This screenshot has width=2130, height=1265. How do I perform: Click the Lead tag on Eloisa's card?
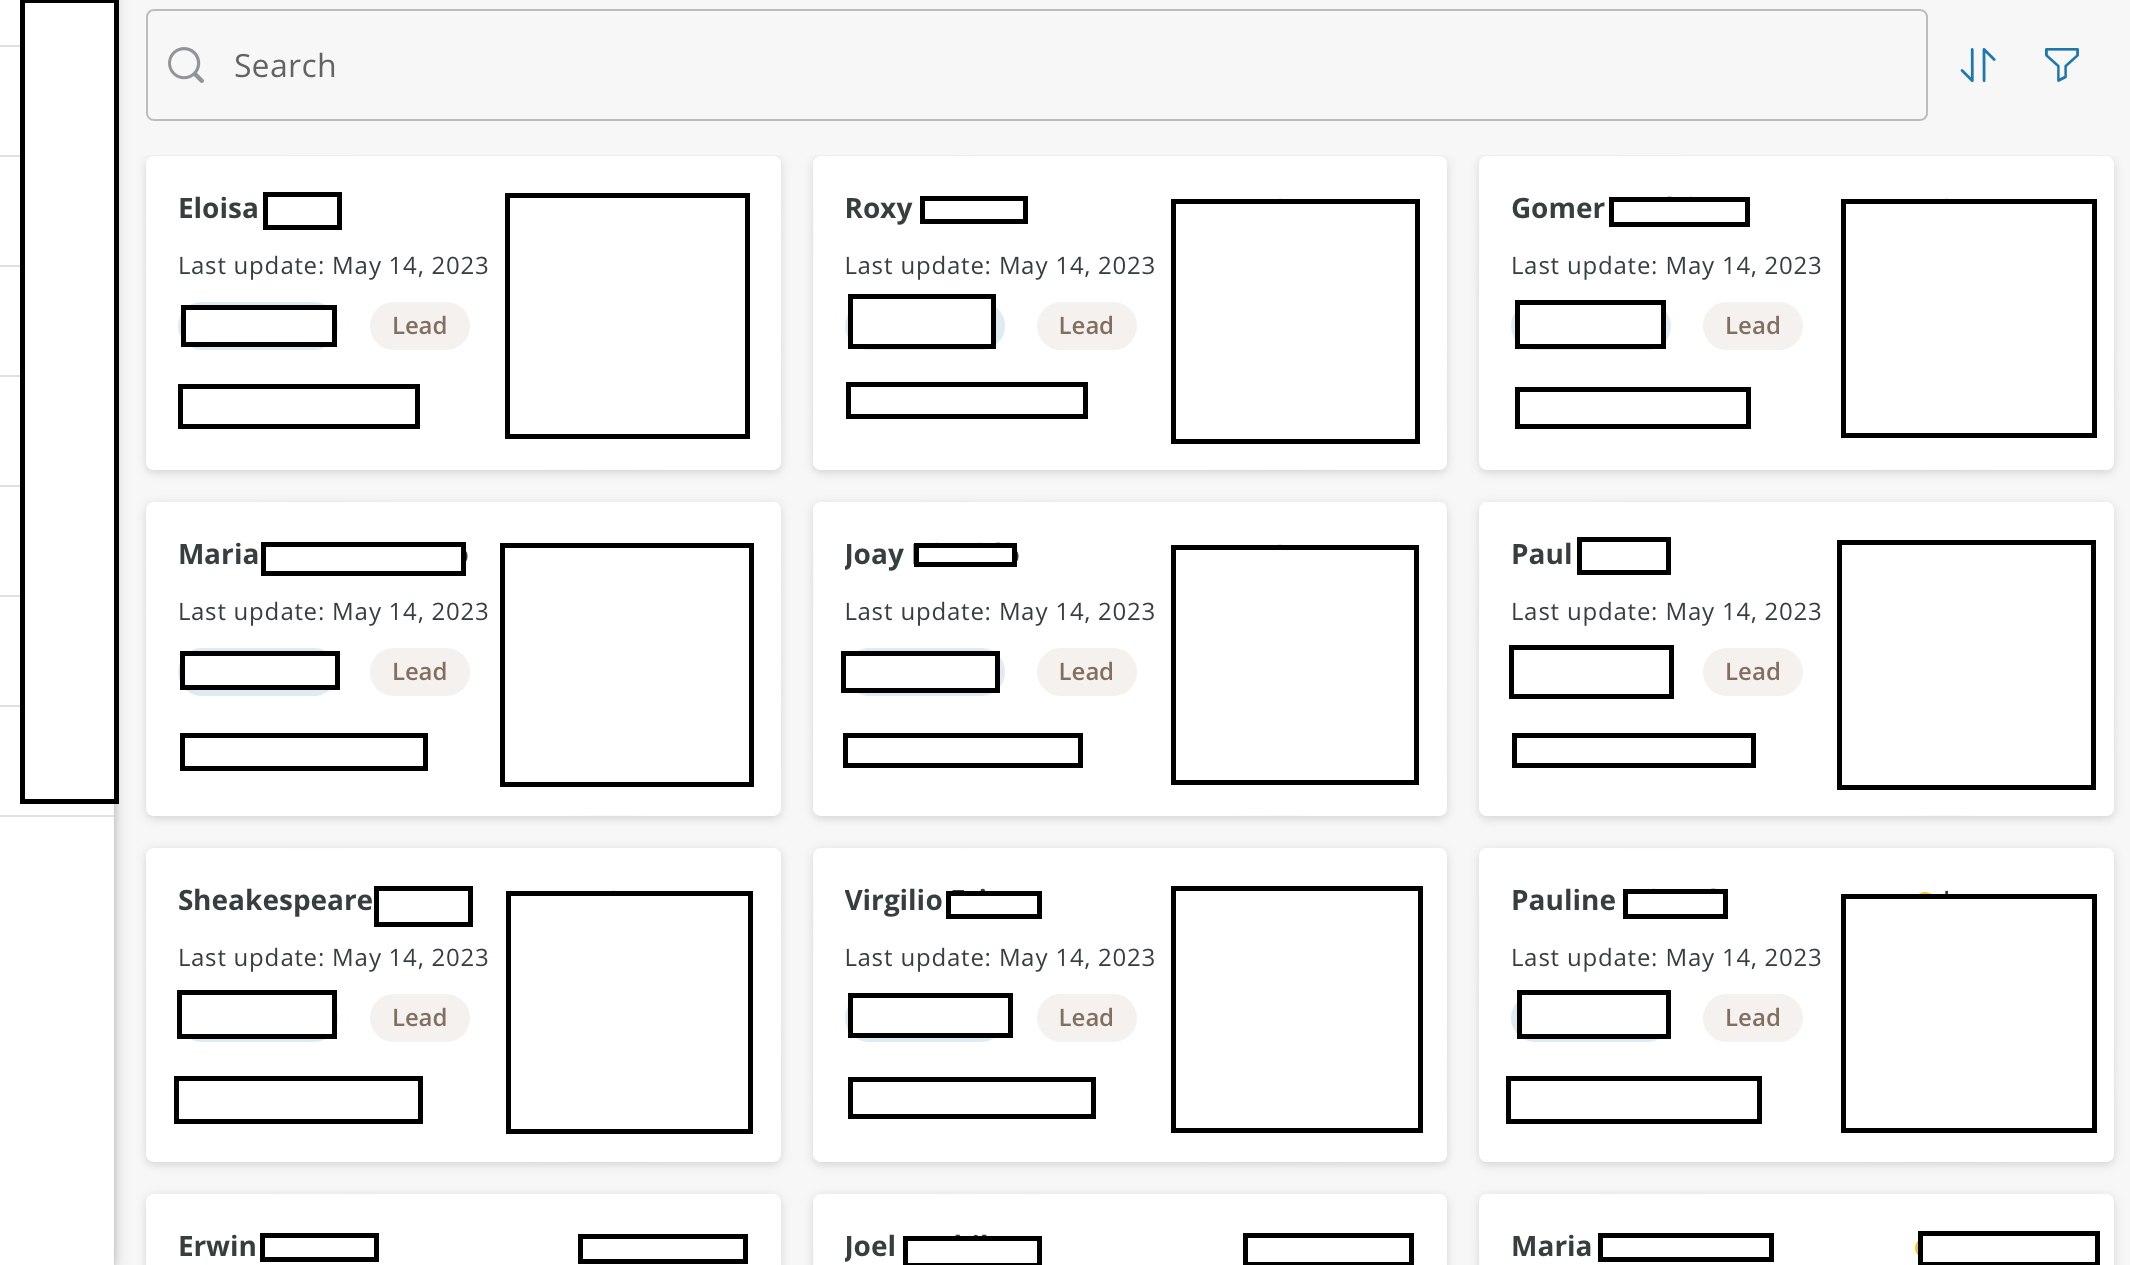click(419, 326)
